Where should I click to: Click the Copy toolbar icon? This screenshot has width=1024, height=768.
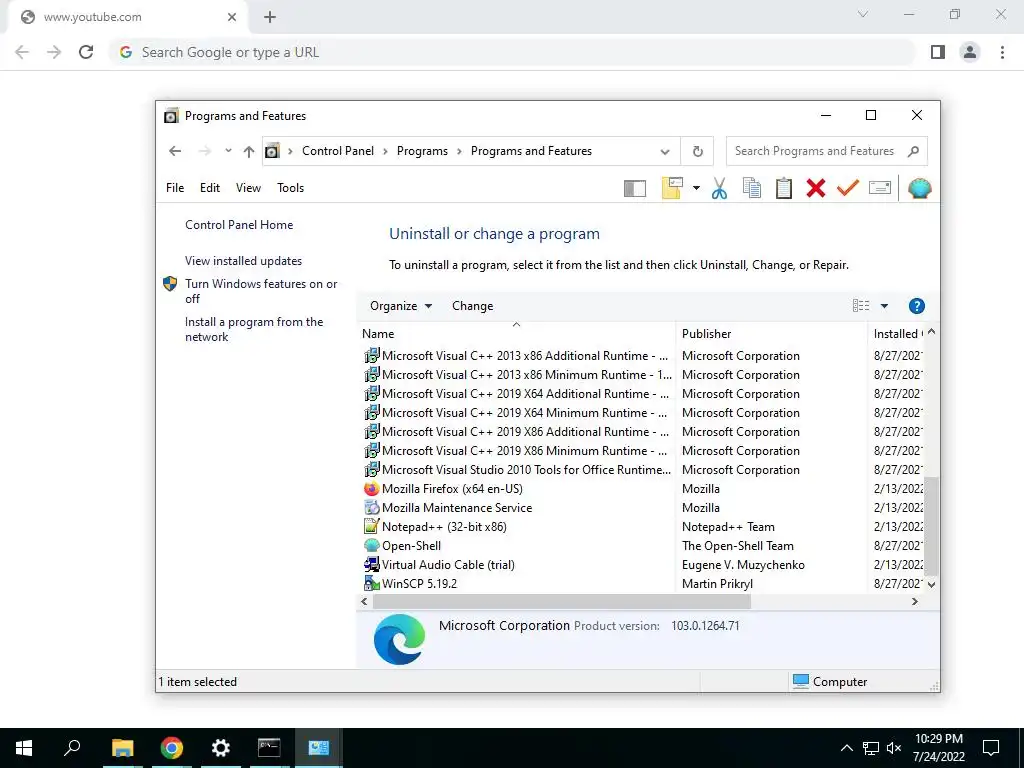tap(752, 189)
